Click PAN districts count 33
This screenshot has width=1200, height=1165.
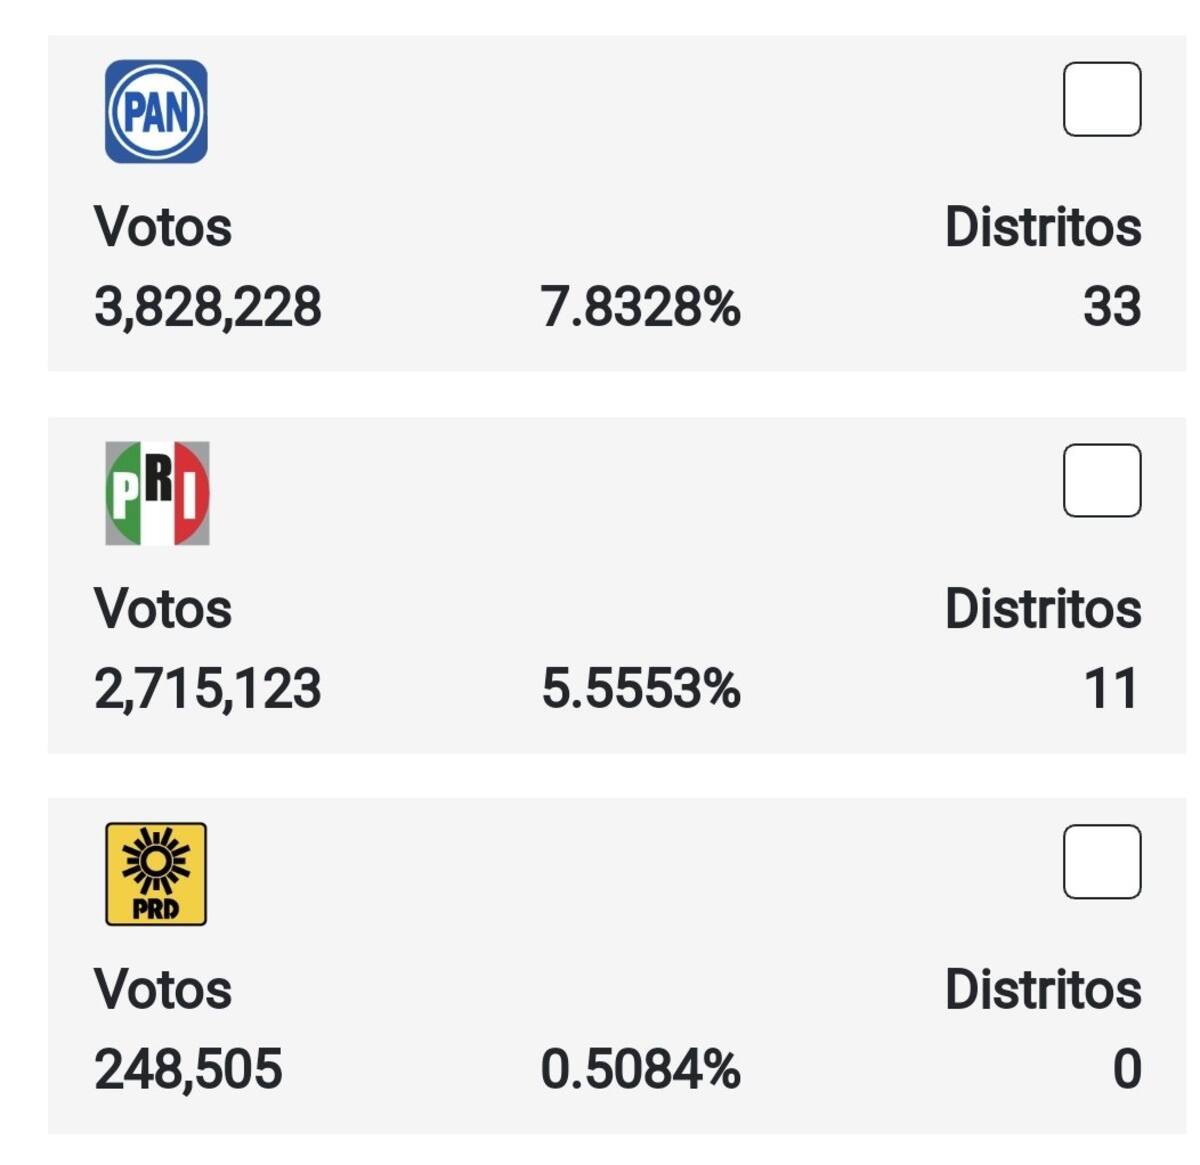click(1112, 307)
